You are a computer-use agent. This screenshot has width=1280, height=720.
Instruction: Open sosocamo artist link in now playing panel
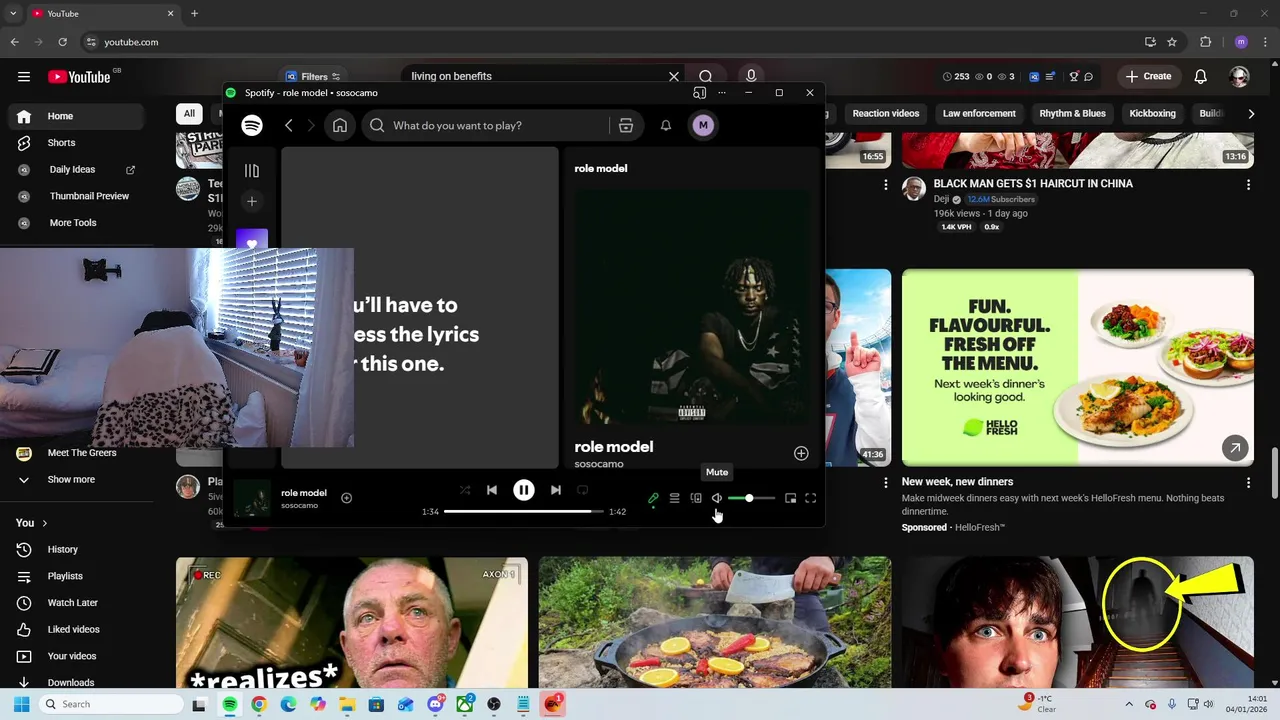coord(599,464)
